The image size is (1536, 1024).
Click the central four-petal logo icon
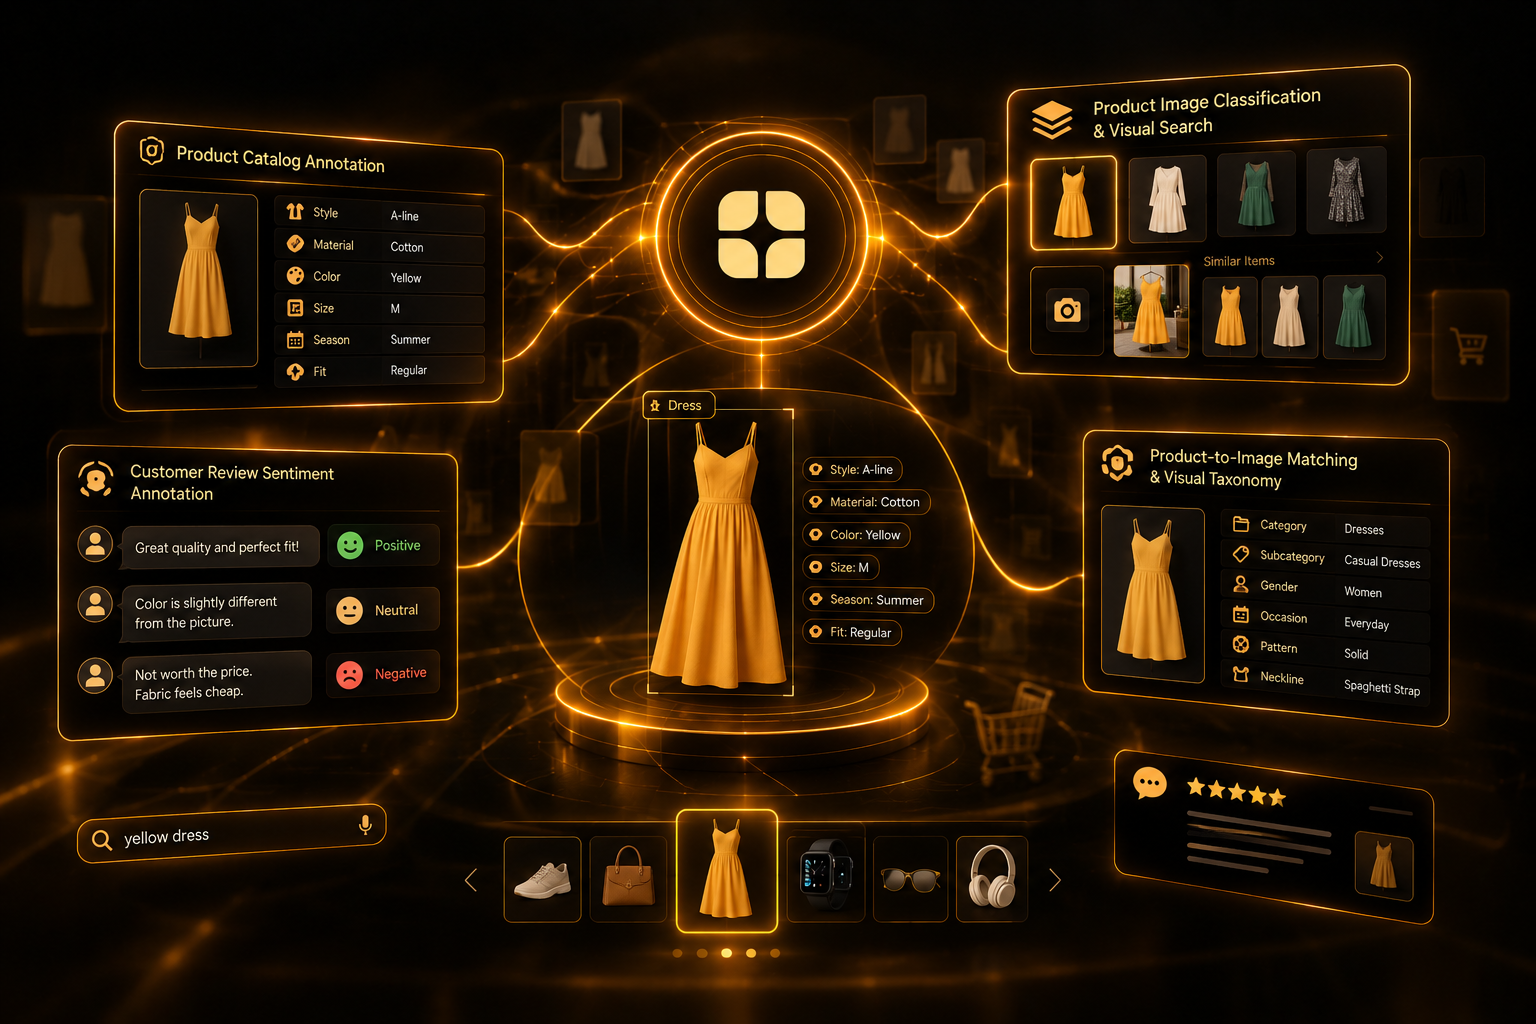[x=762, y=234]
